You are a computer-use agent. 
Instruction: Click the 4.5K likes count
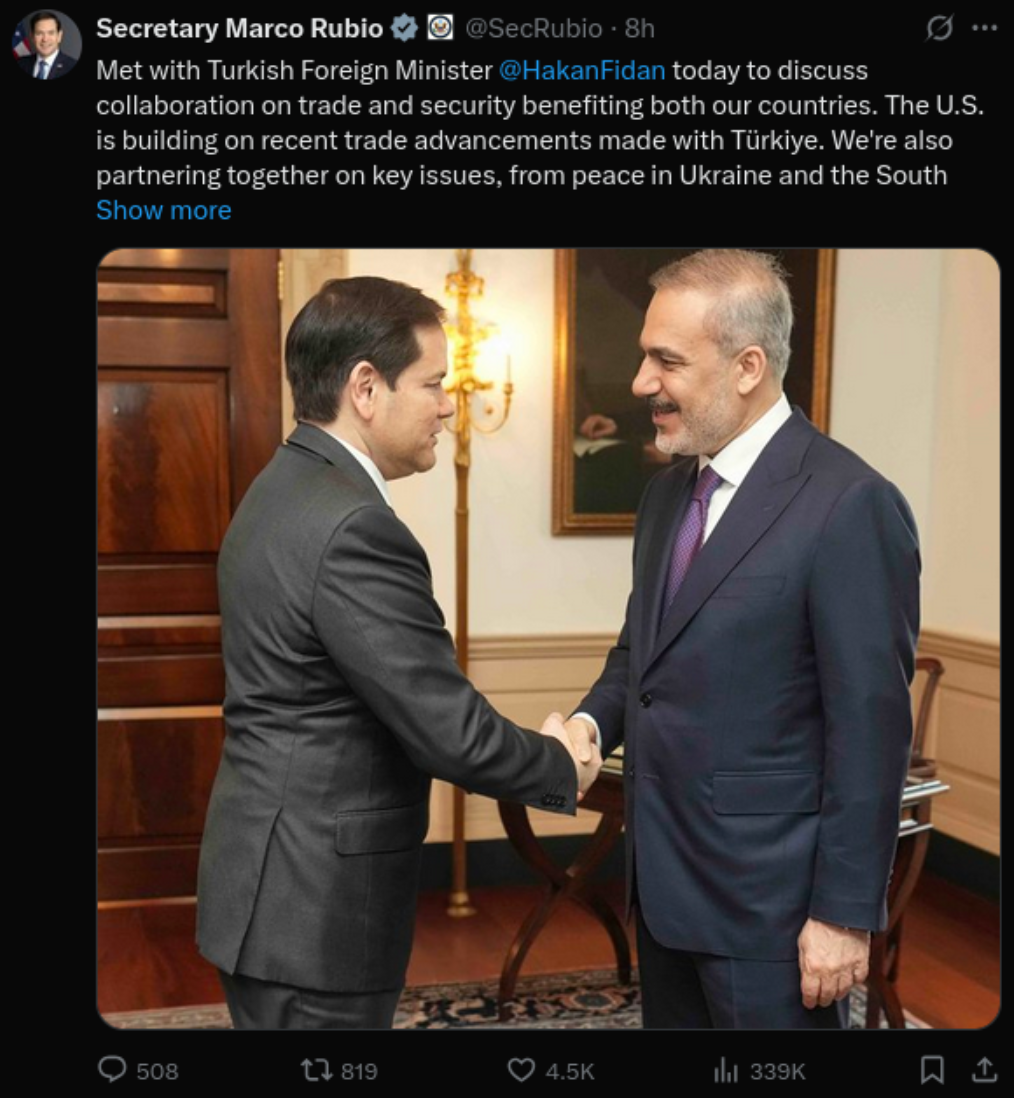point(569,1071)
